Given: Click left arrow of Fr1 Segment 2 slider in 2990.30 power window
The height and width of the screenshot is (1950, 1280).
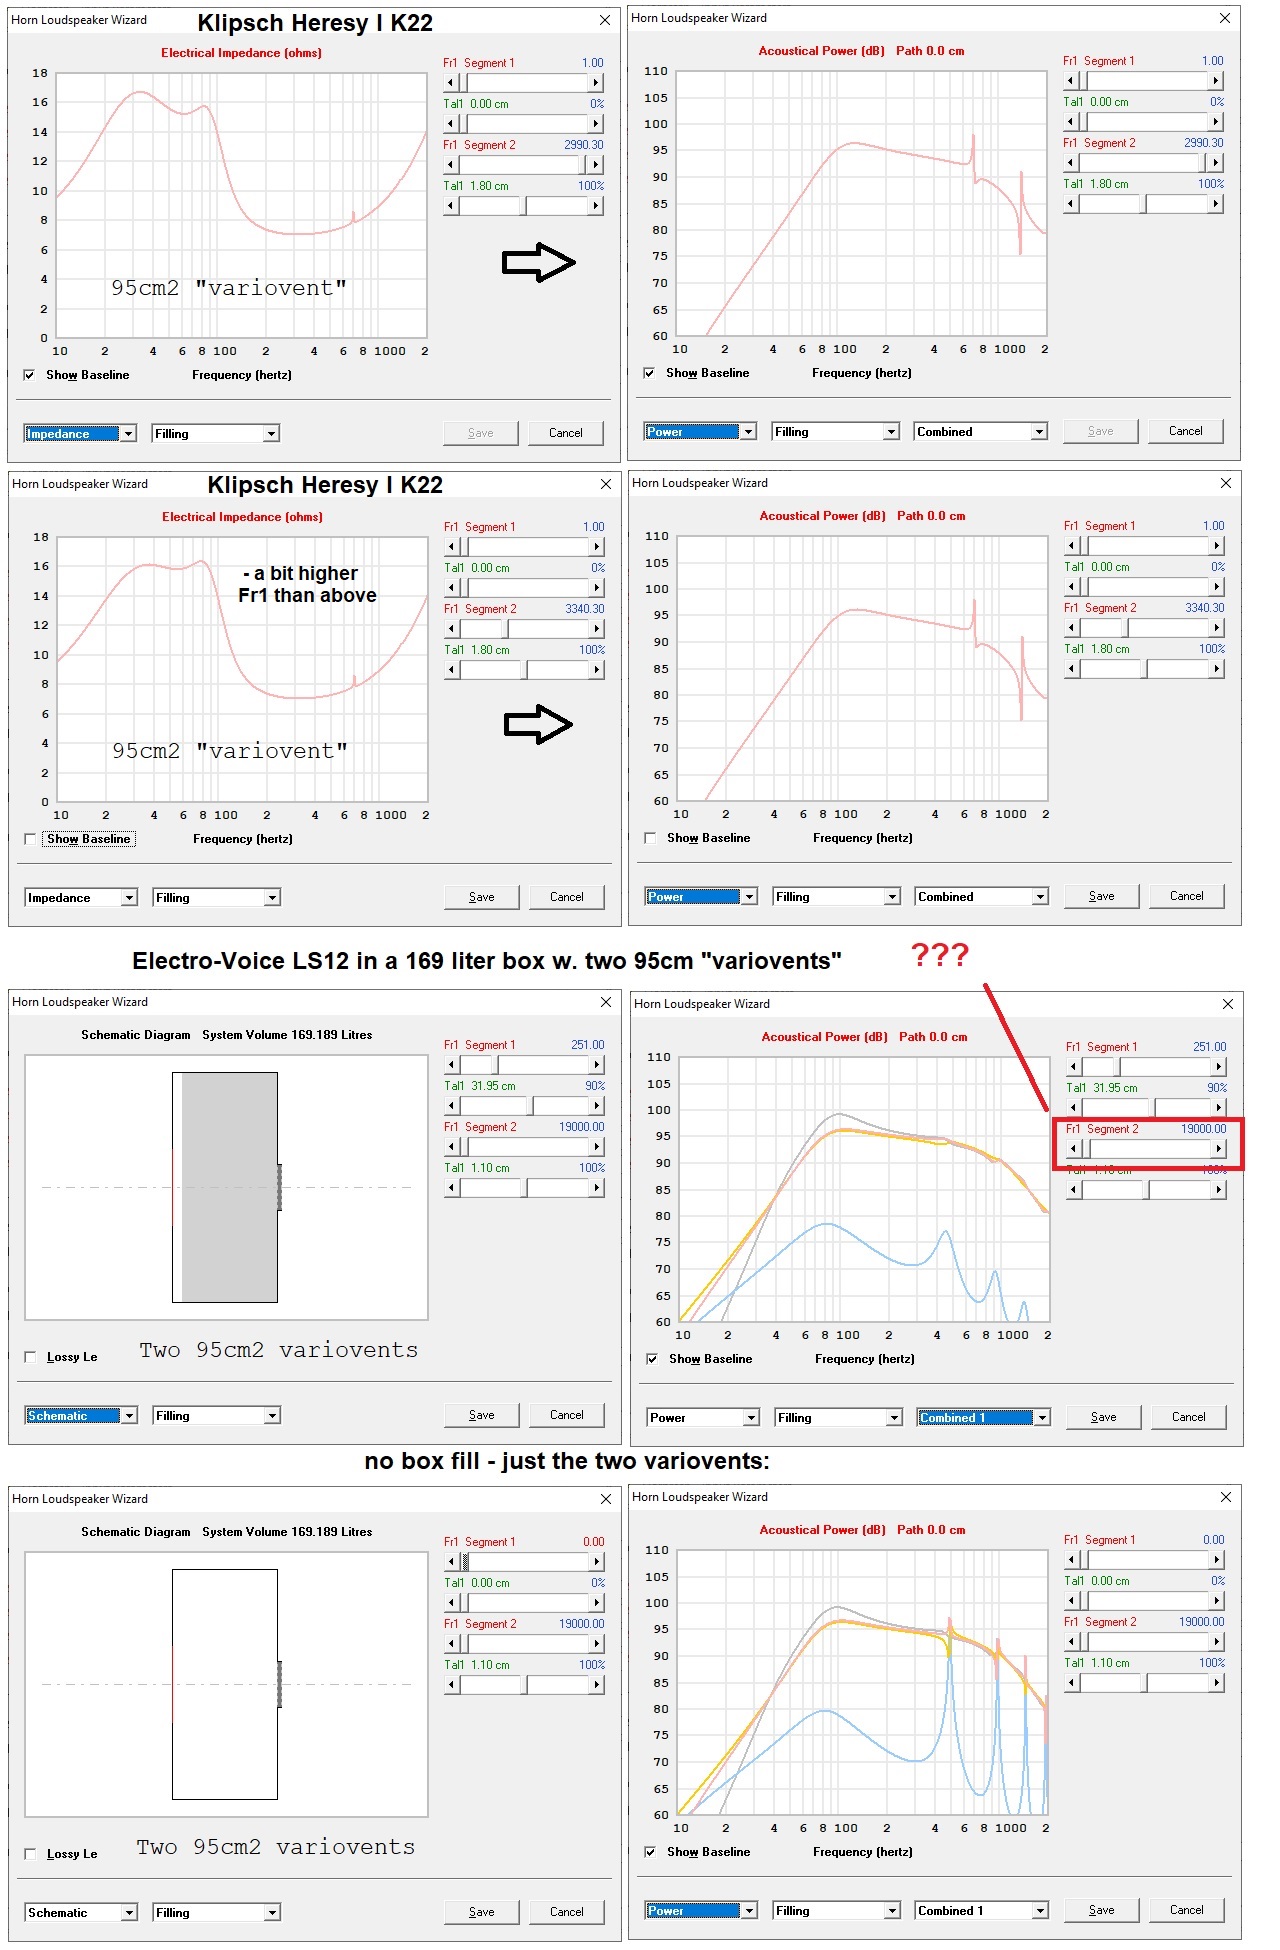Looking at the screenshot, I should 1071,163.
